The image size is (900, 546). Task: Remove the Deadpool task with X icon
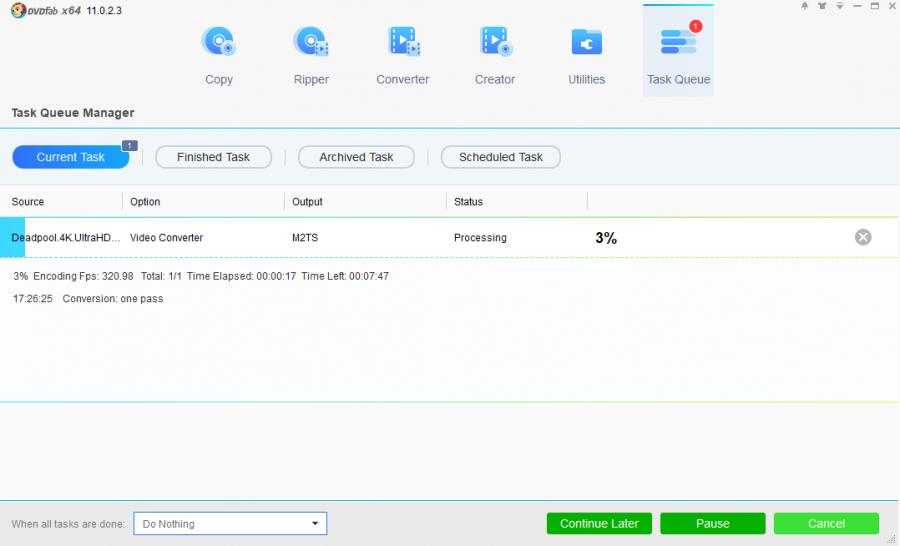click(863, 237)
